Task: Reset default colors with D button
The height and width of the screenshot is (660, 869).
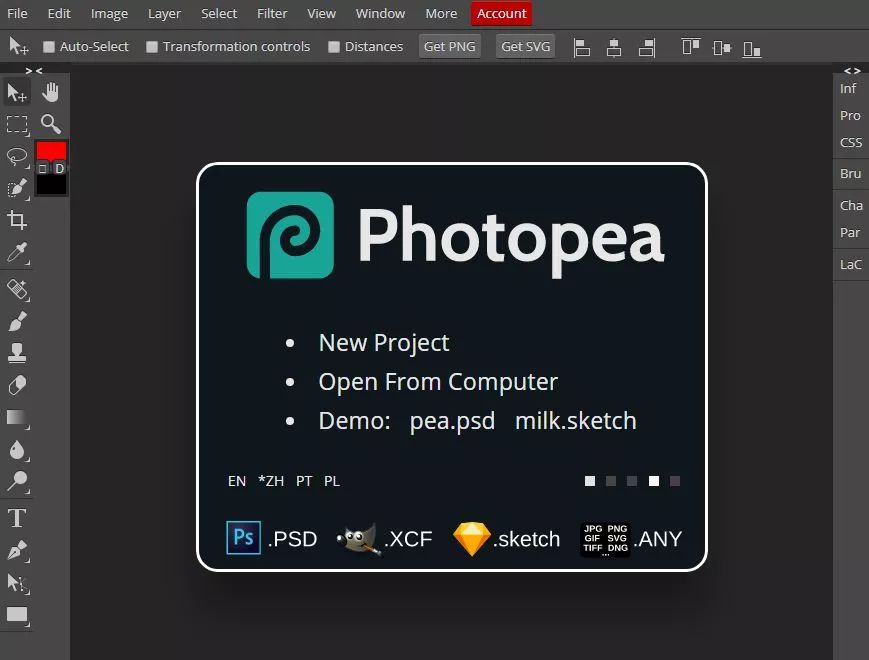Action: point(60,168)
